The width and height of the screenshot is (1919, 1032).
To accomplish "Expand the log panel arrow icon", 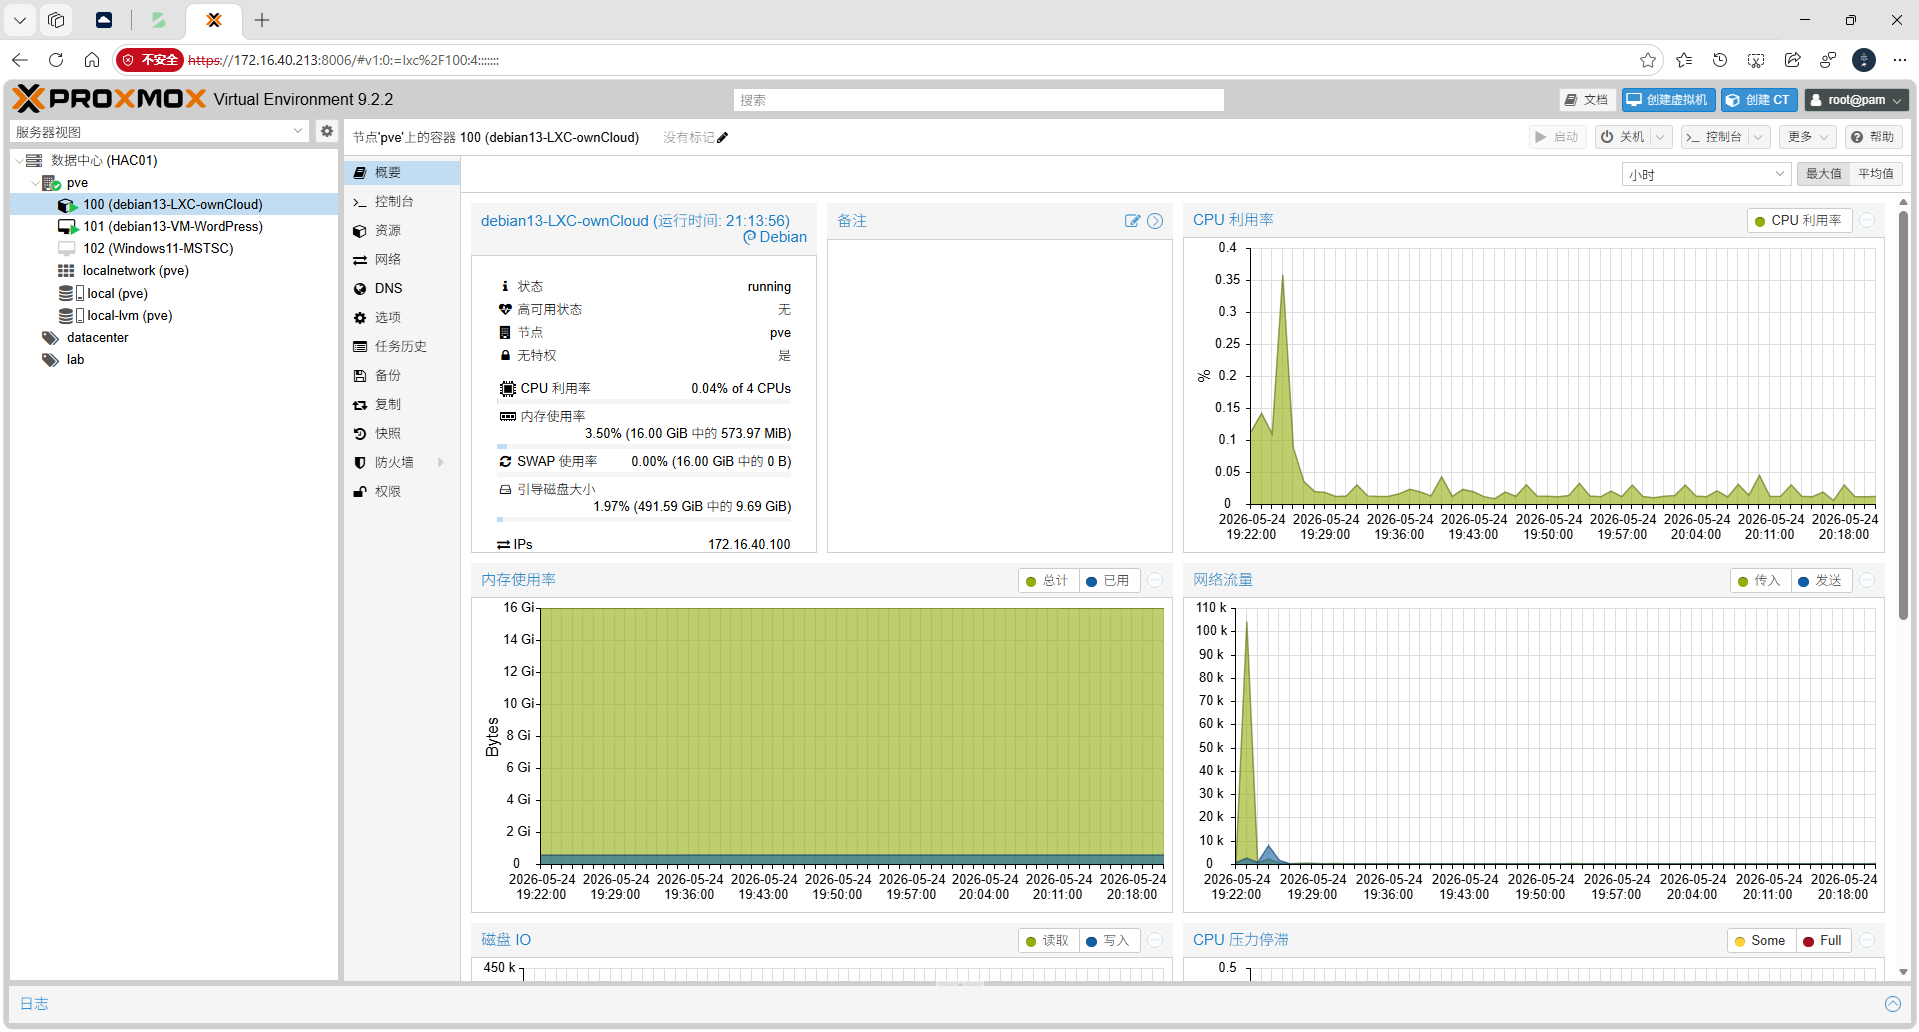I will [x=1892, y=1004].
